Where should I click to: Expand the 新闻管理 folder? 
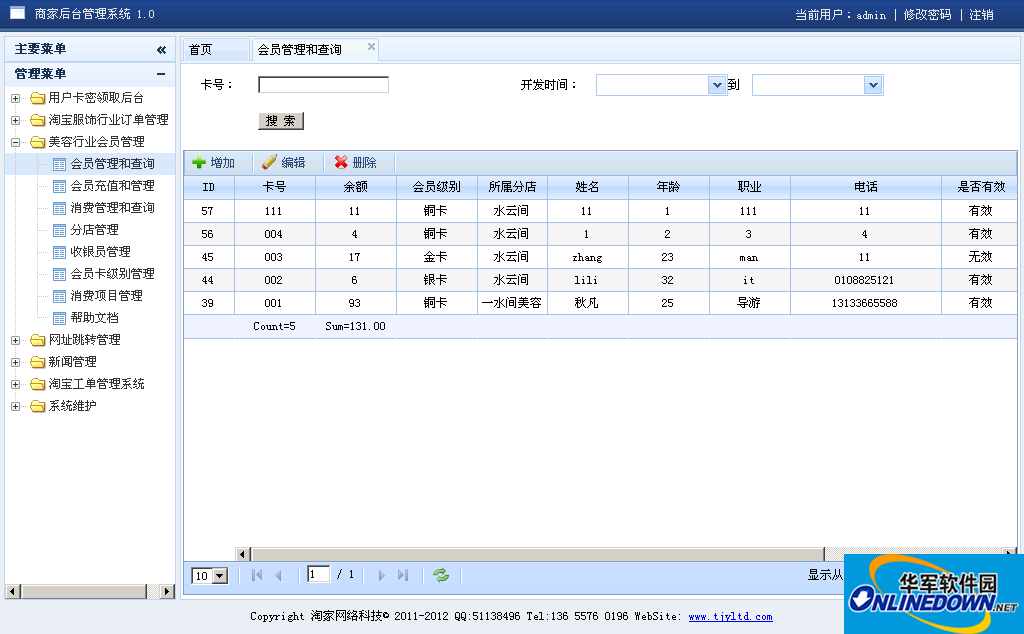(16, 362)
